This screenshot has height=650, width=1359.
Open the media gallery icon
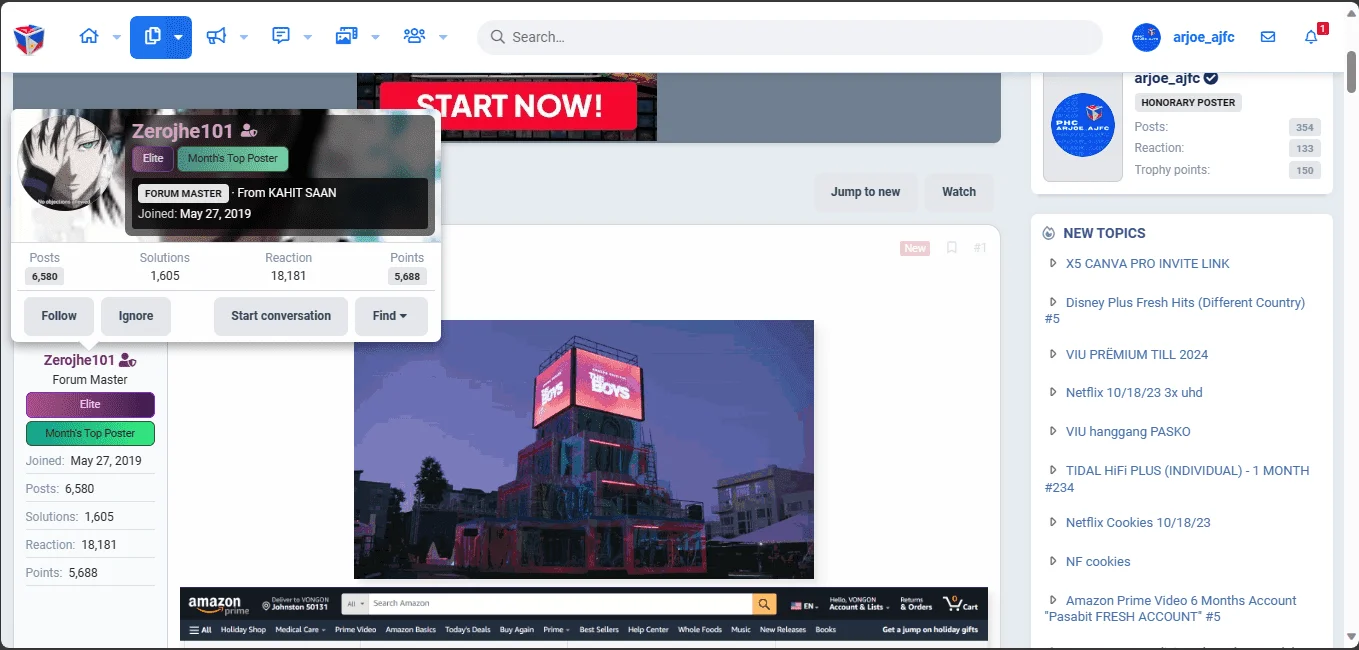click(x=347, y=37)
